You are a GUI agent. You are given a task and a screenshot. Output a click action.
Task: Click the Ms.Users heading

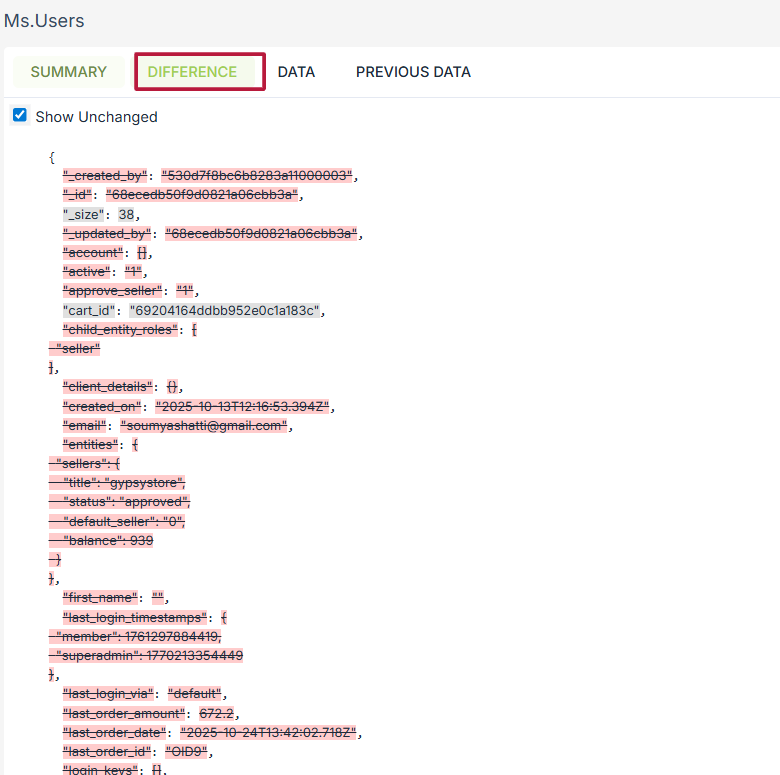(x=44, y=20)
